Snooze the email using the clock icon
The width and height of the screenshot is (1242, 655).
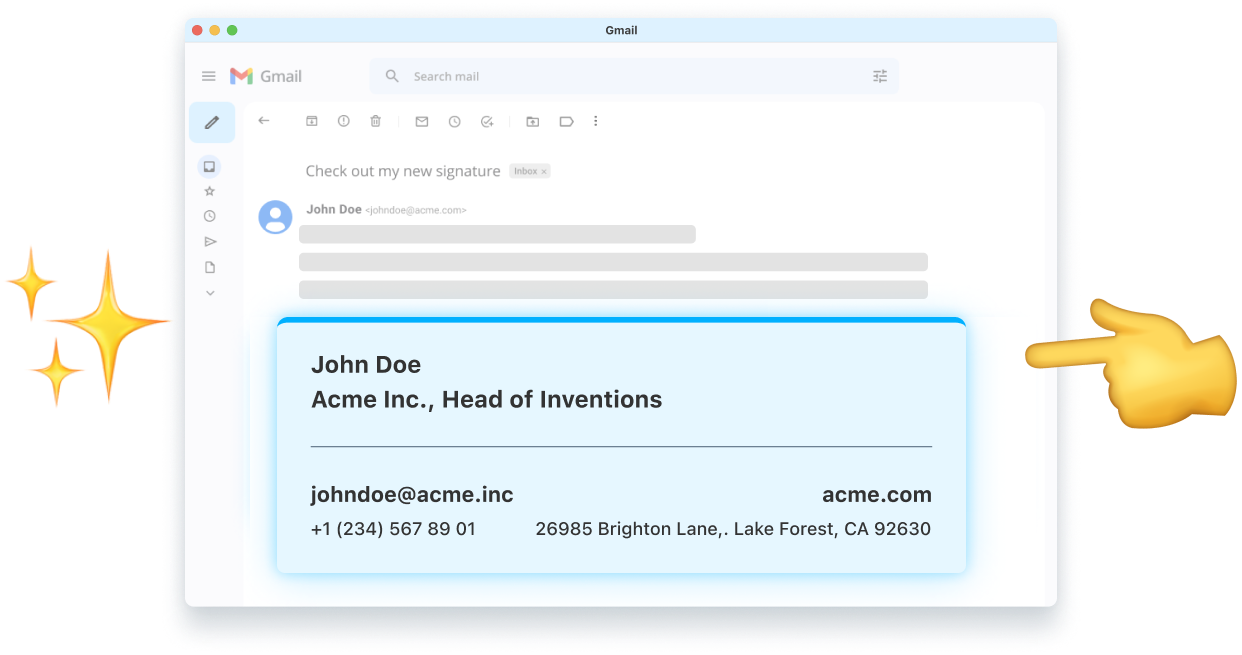click(454, 121)
